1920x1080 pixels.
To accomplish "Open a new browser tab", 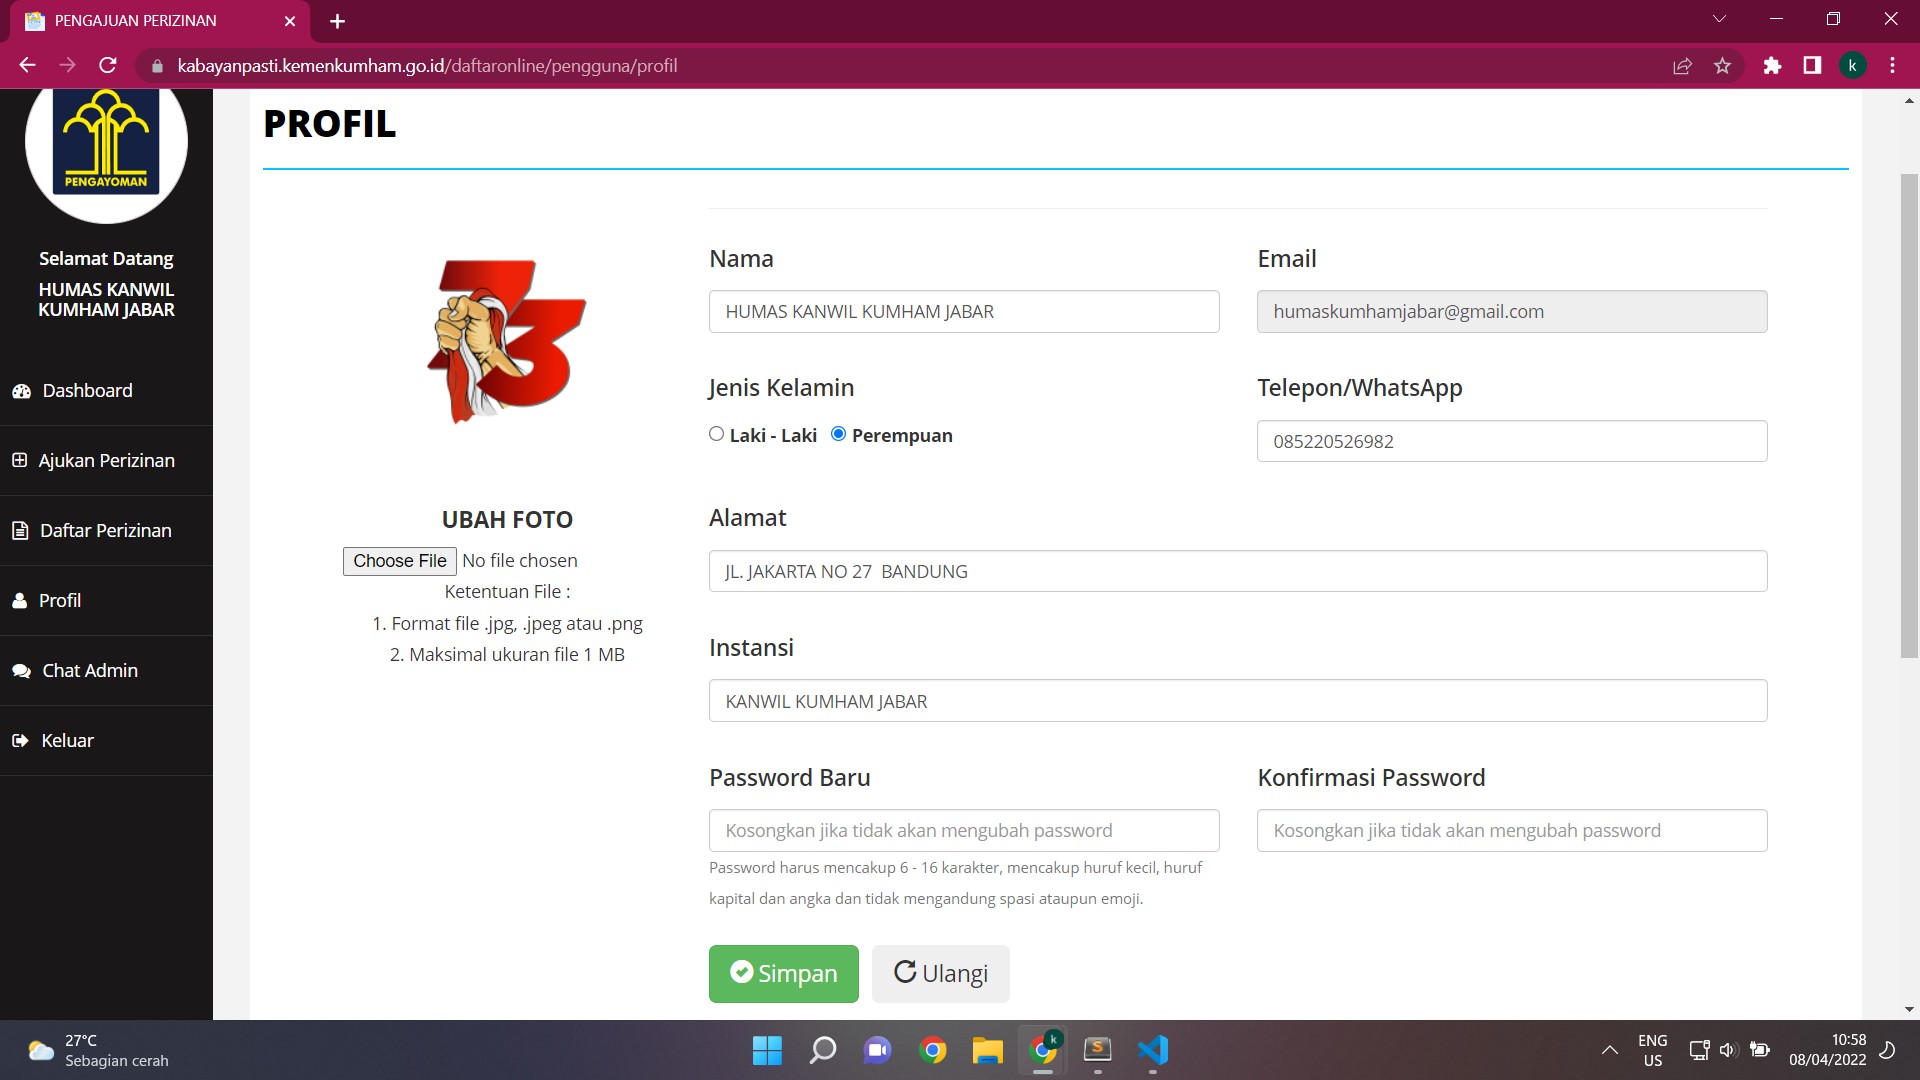I will pos(337,21).
